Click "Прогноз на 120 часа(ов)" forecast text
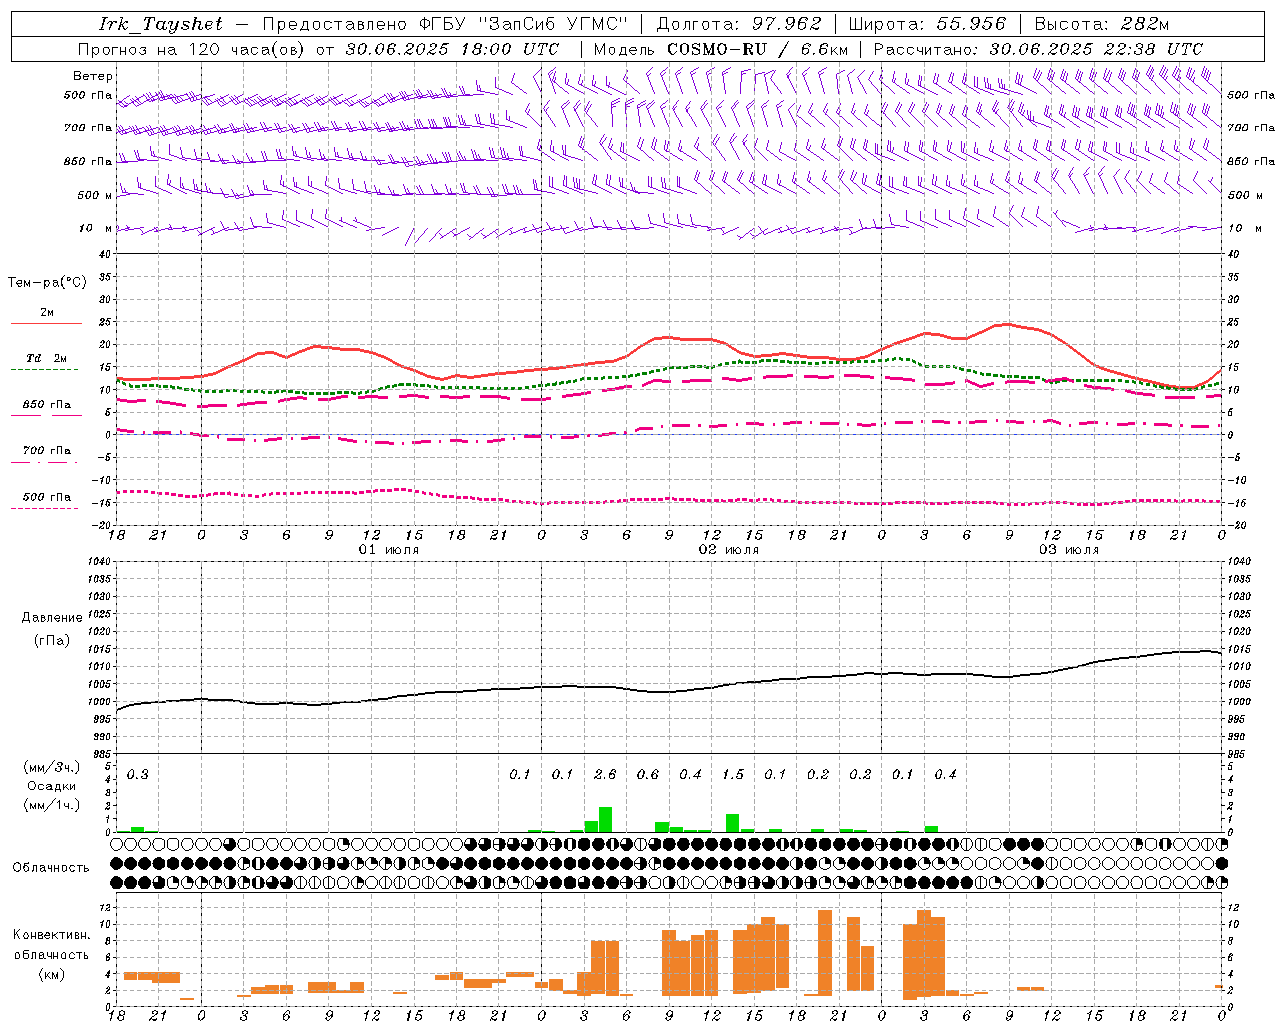The width and height of the screenshot is (1280, 1024). pyautogui.click(x=193, y=49)
